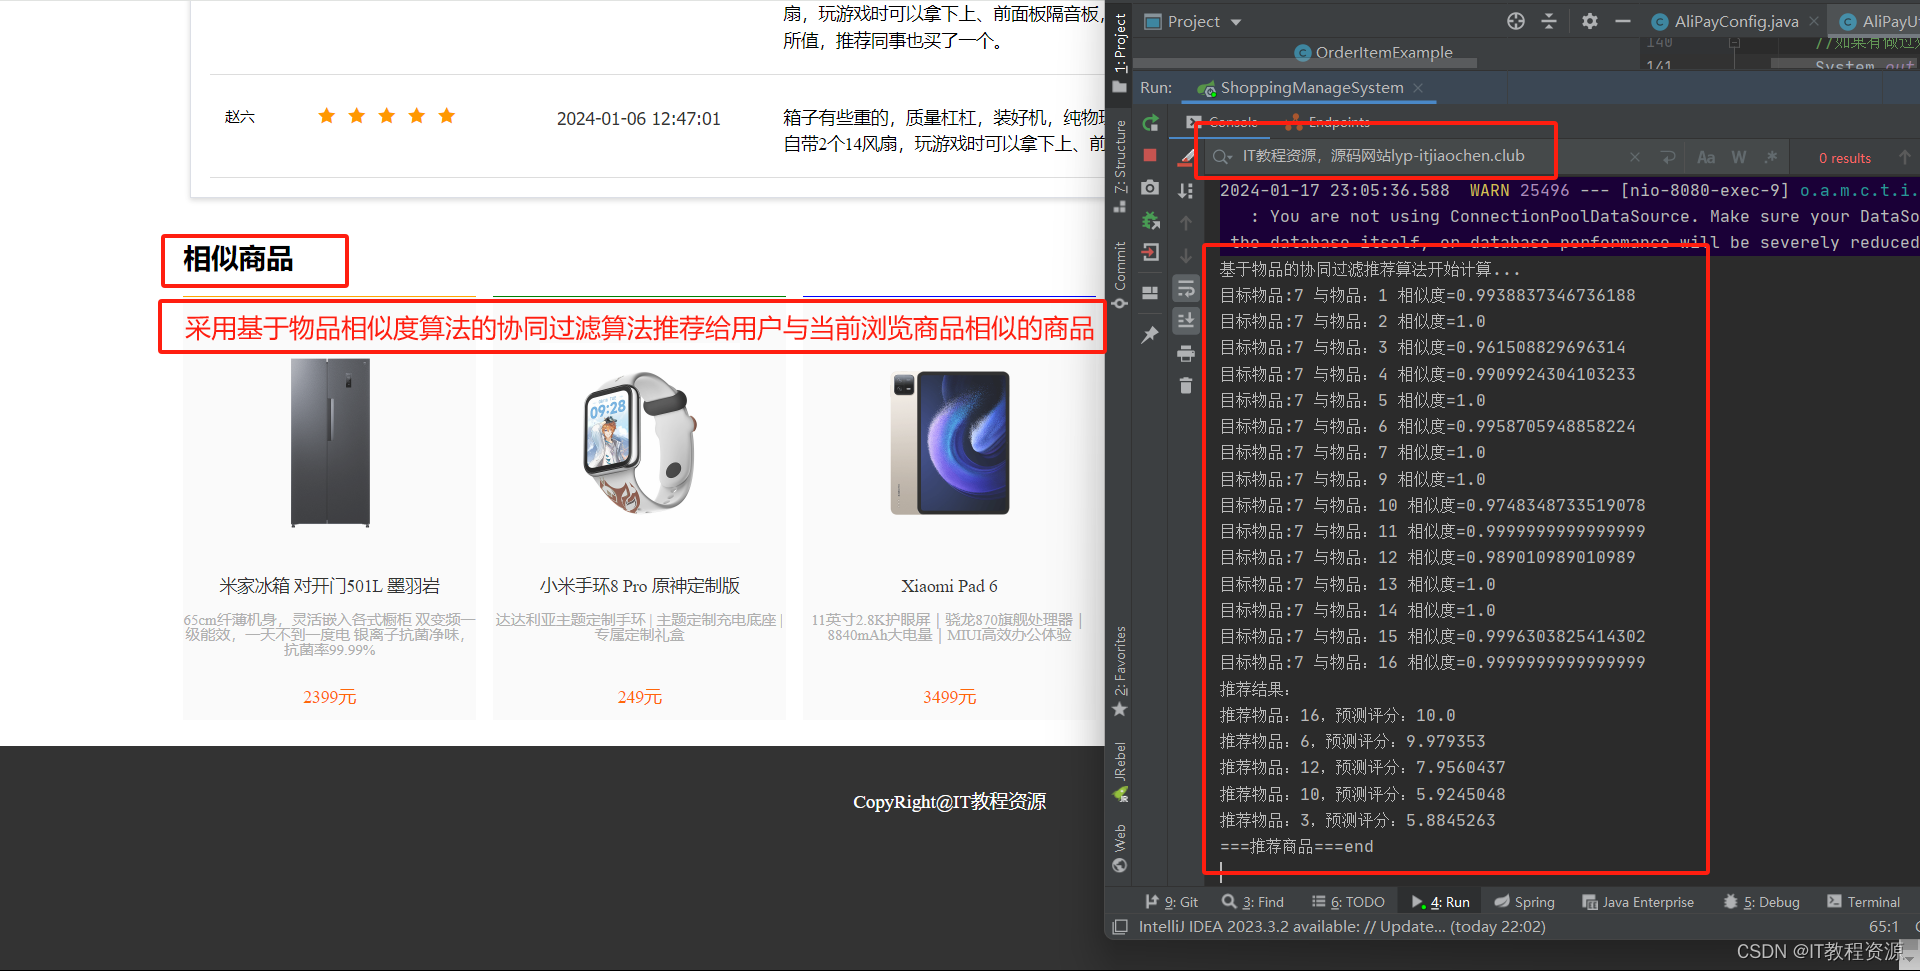
Task: Open the AliPayConfig.java editor tab
Action: [1726, 21]
